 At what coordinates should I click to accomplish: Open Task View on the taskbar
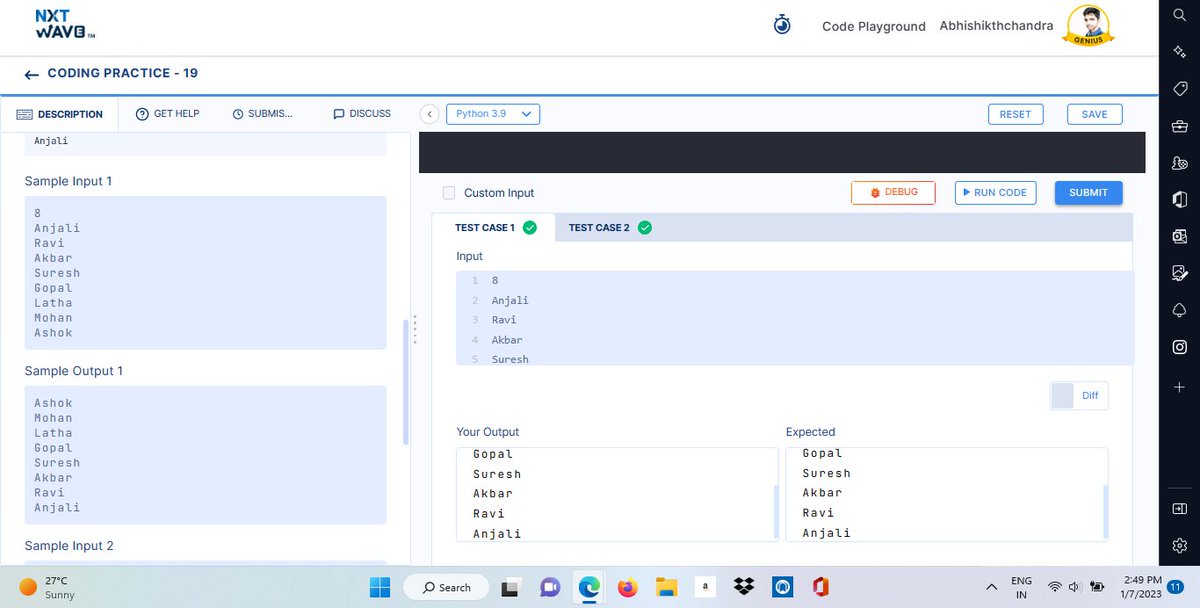511,587
